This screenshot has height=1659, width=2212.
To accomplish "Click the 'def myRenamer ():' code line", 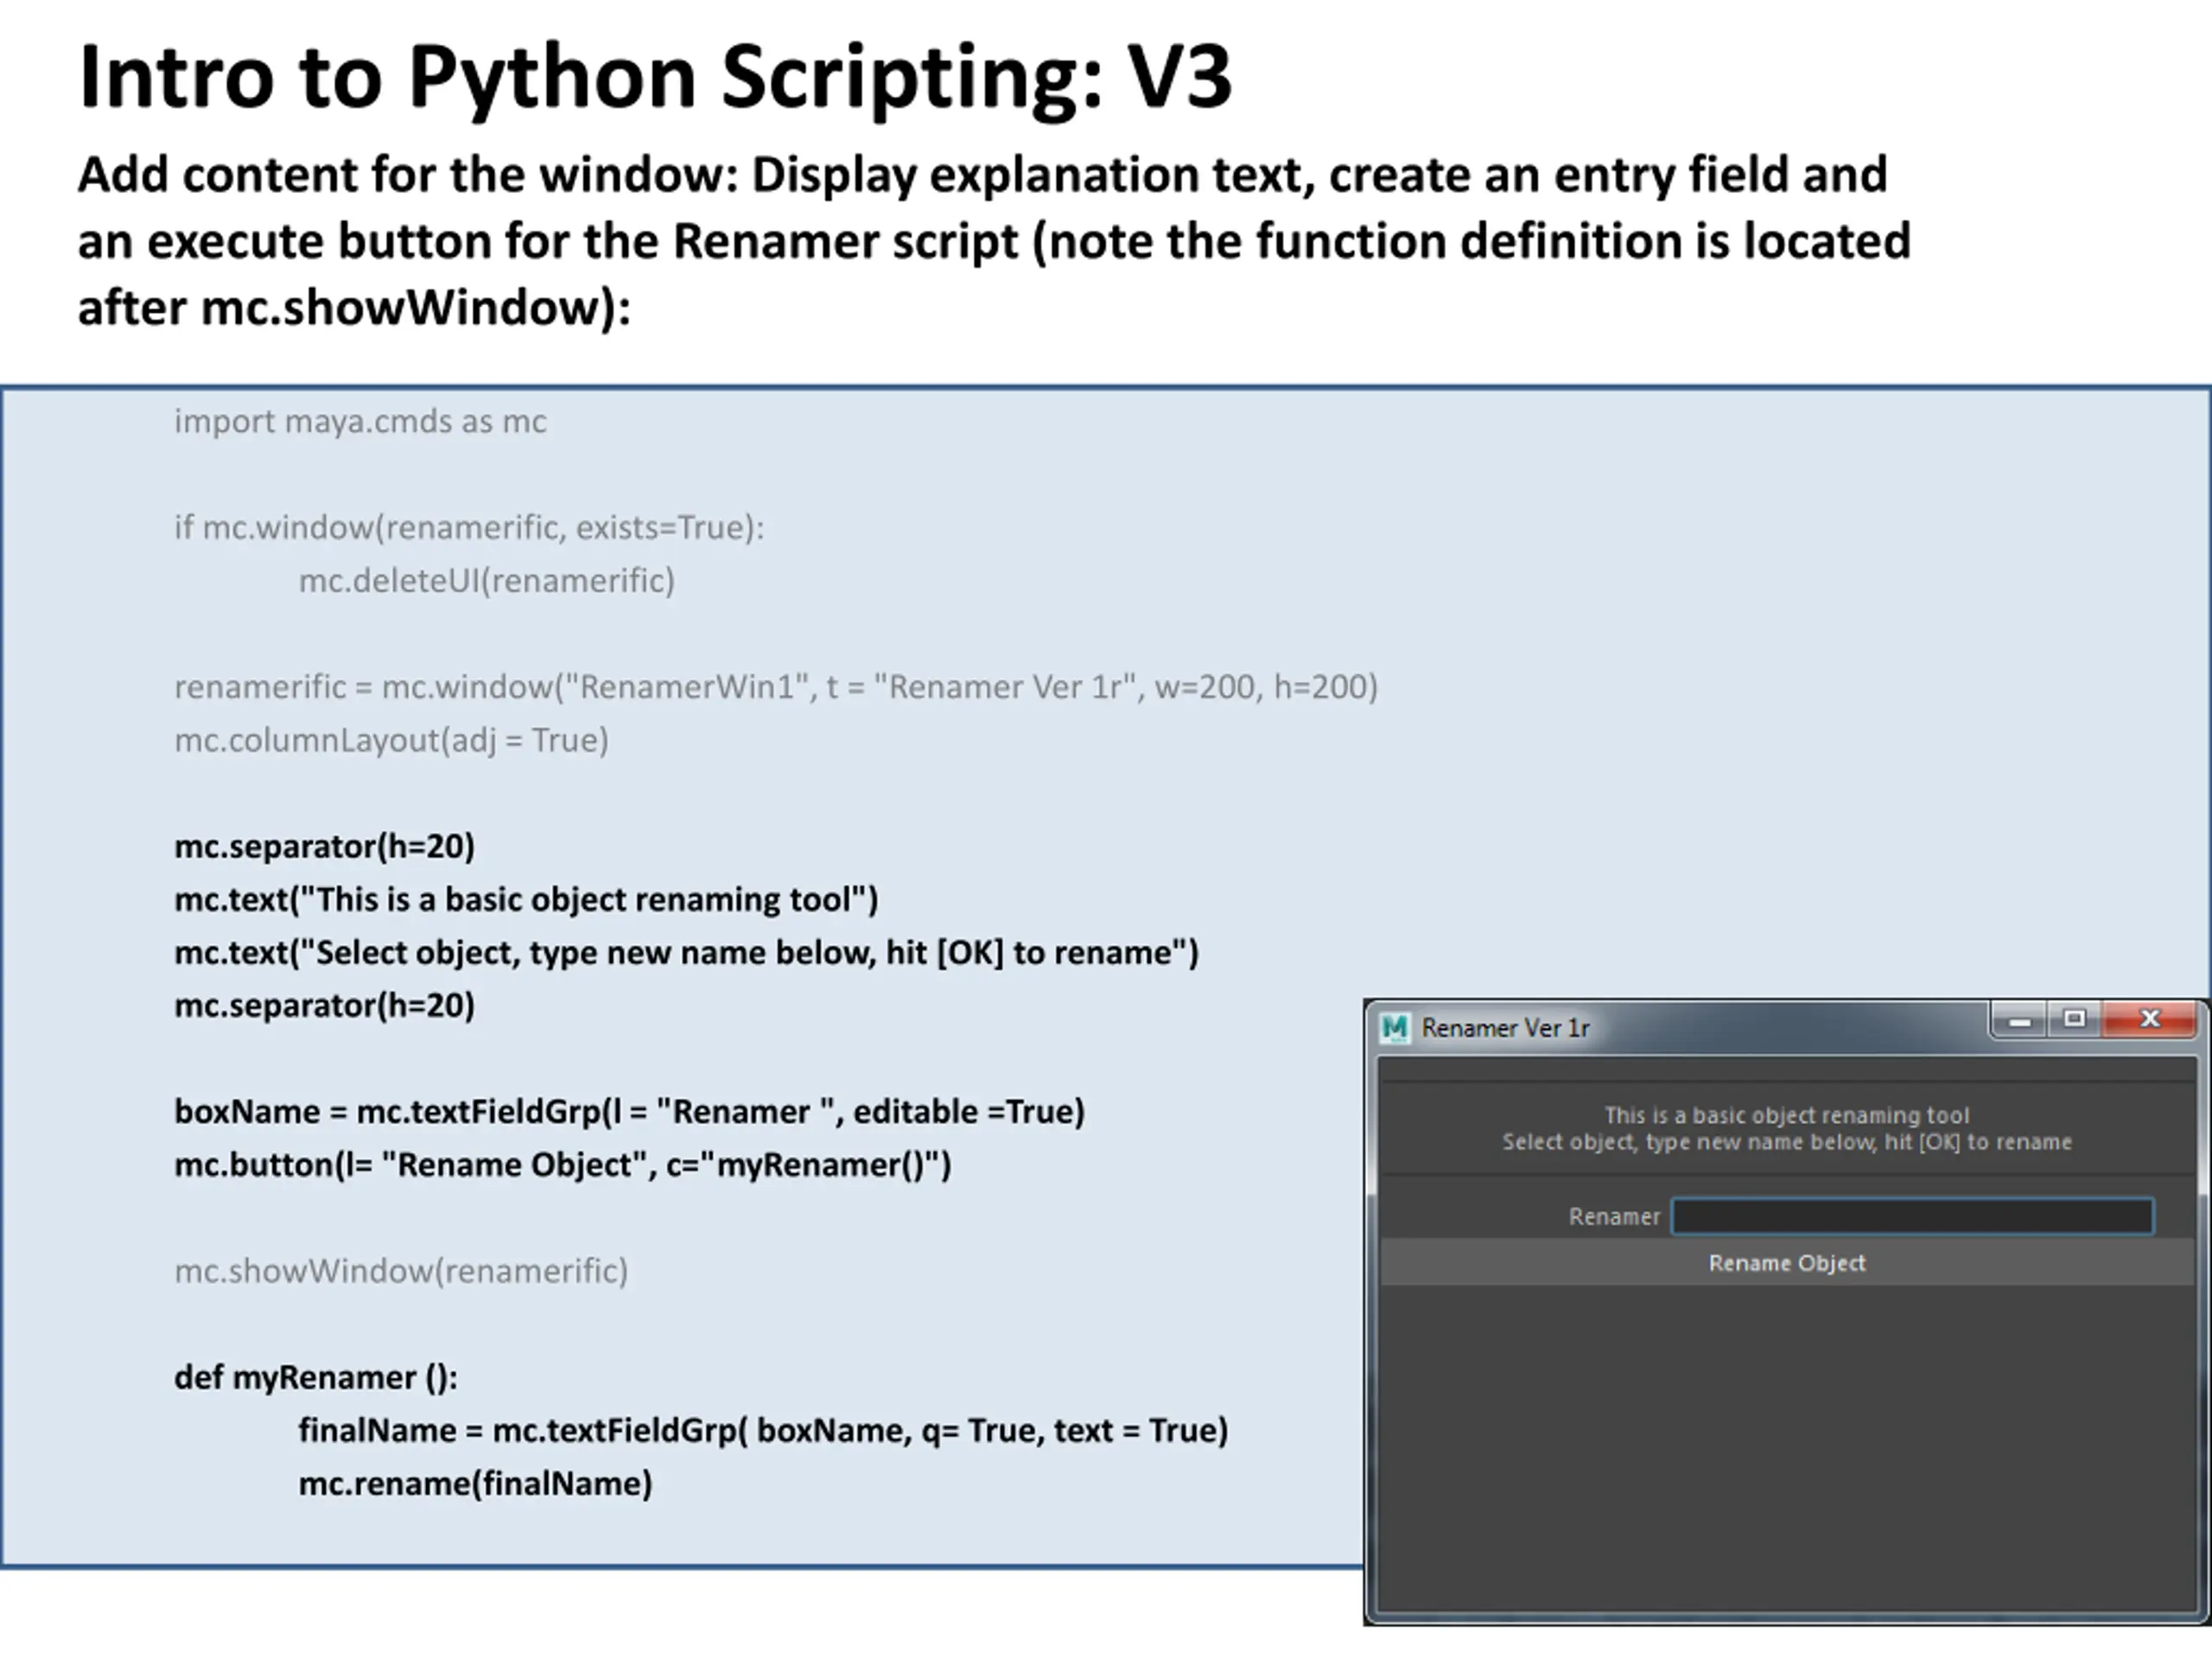I will [316, 1377].
